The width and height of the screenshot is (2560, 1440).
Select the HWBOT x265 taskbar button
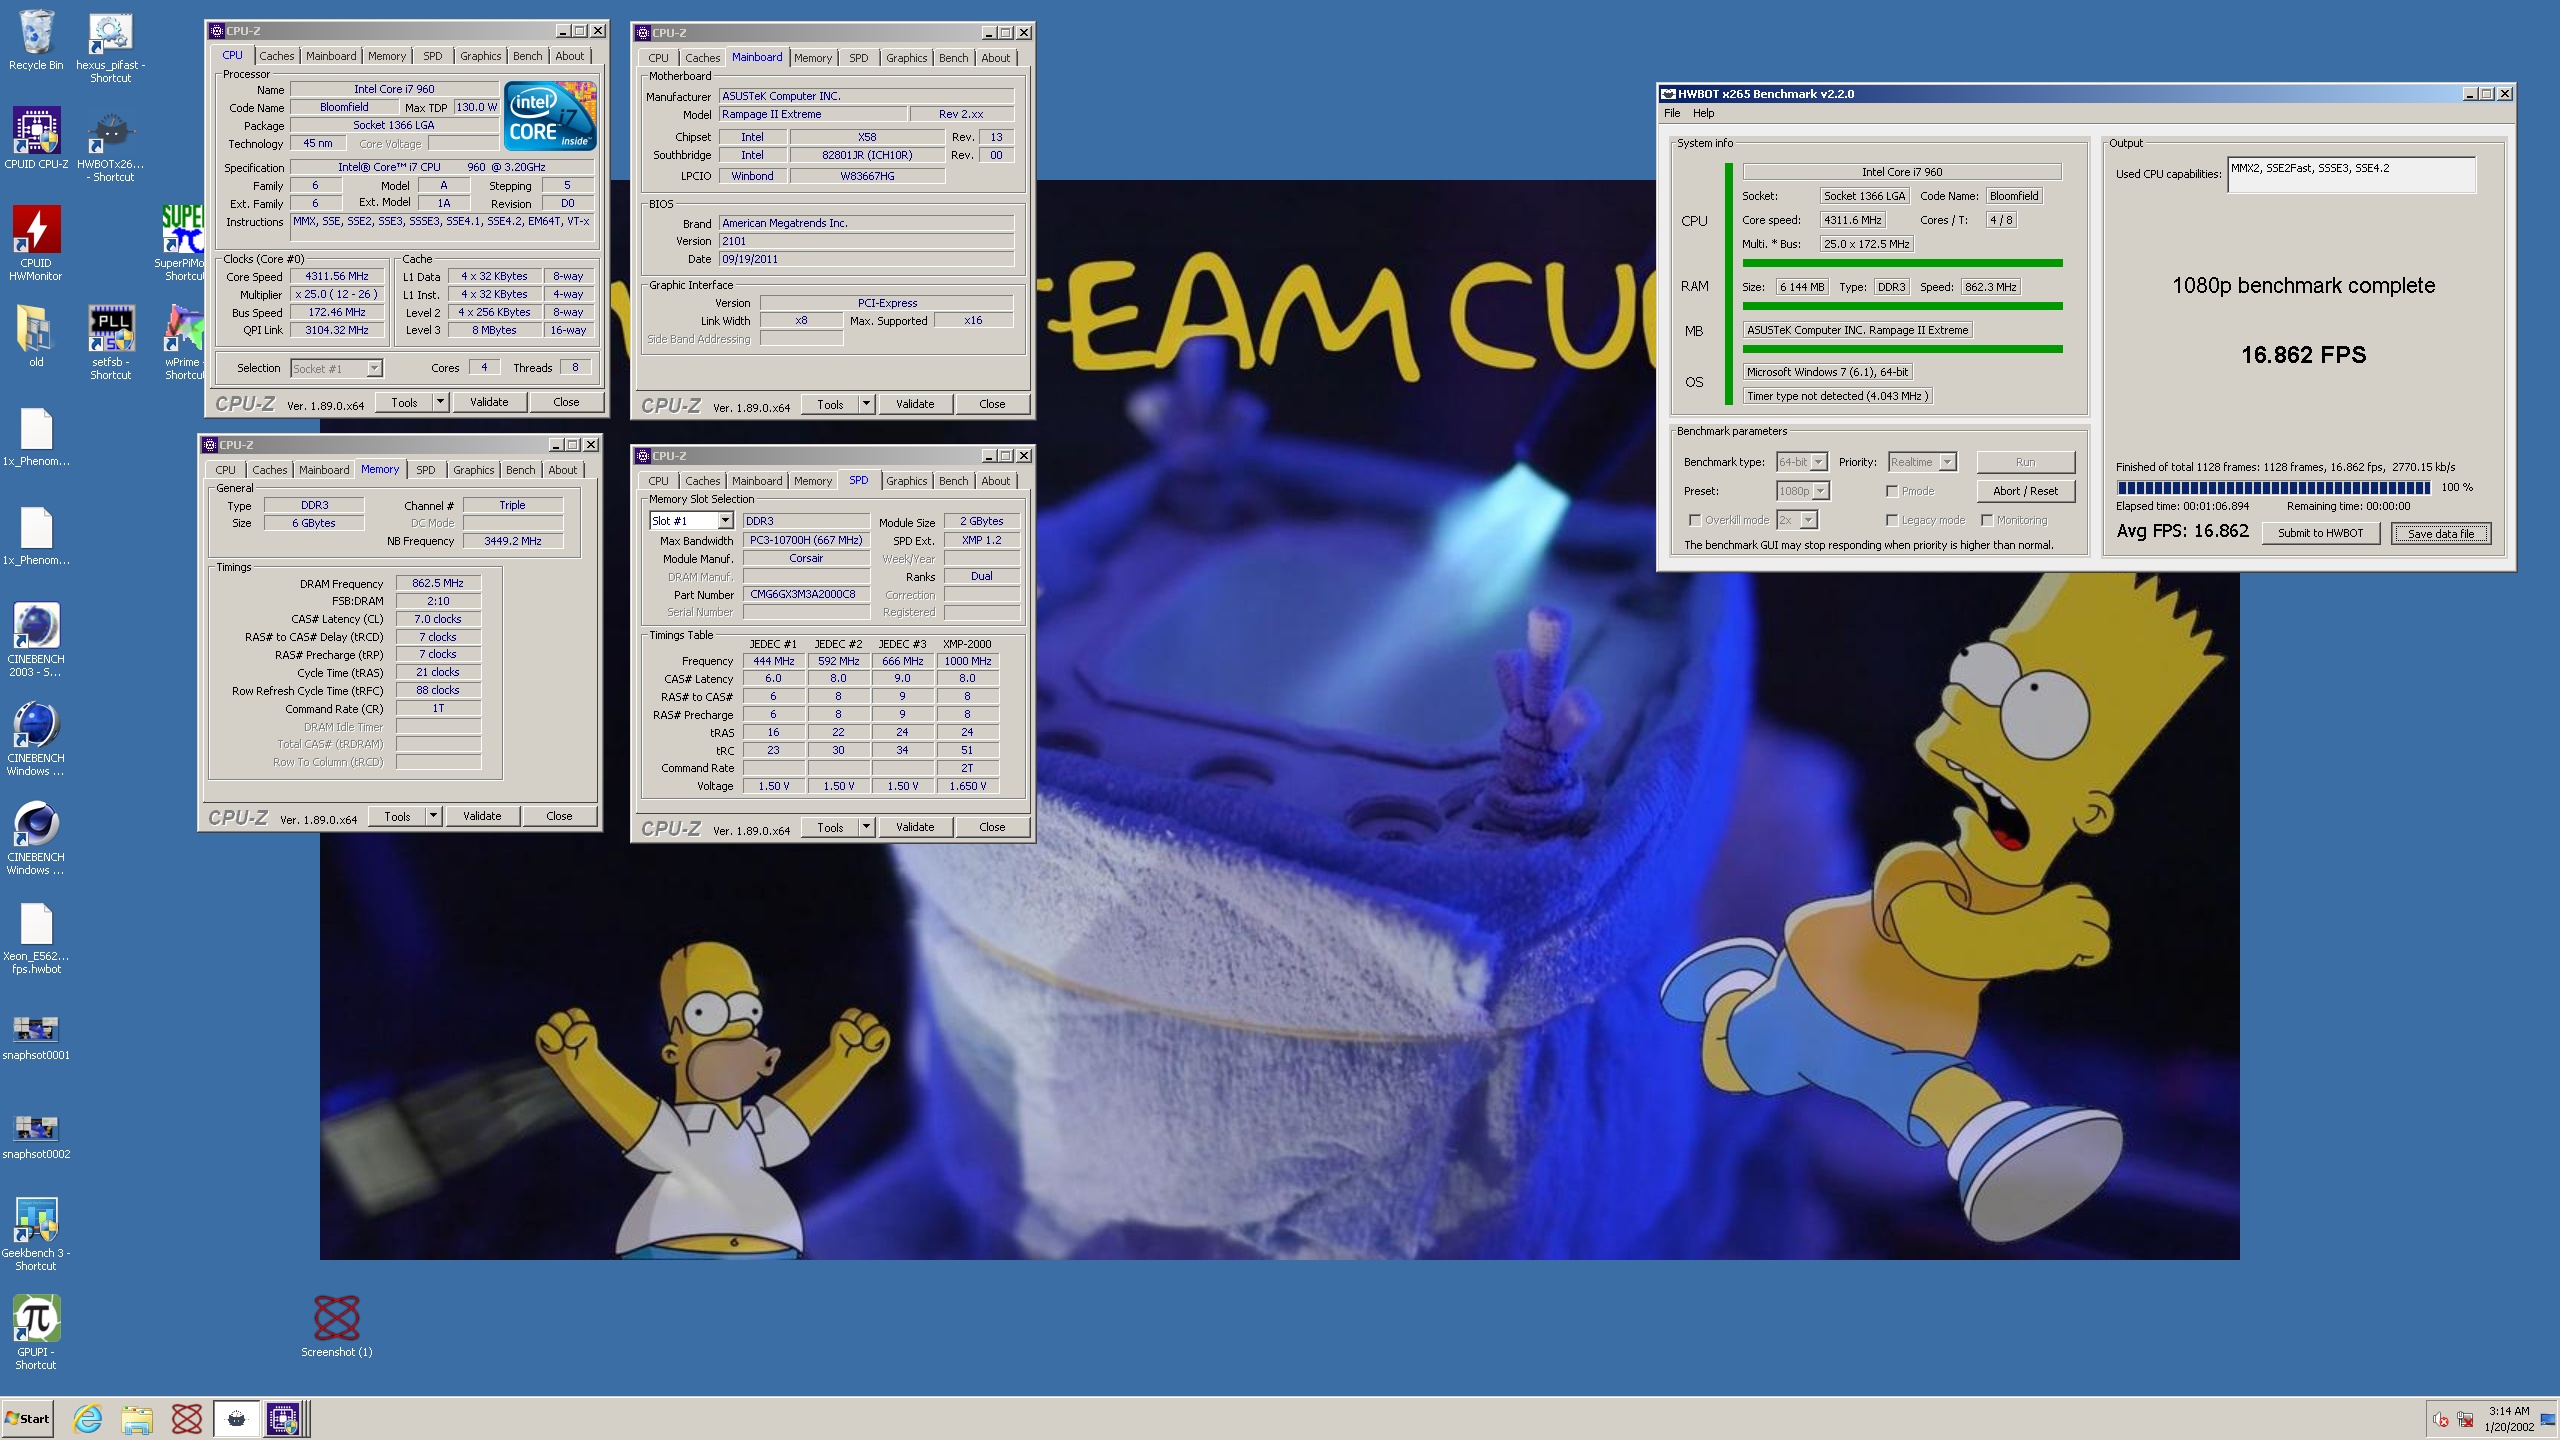[x=236, y=1418]
